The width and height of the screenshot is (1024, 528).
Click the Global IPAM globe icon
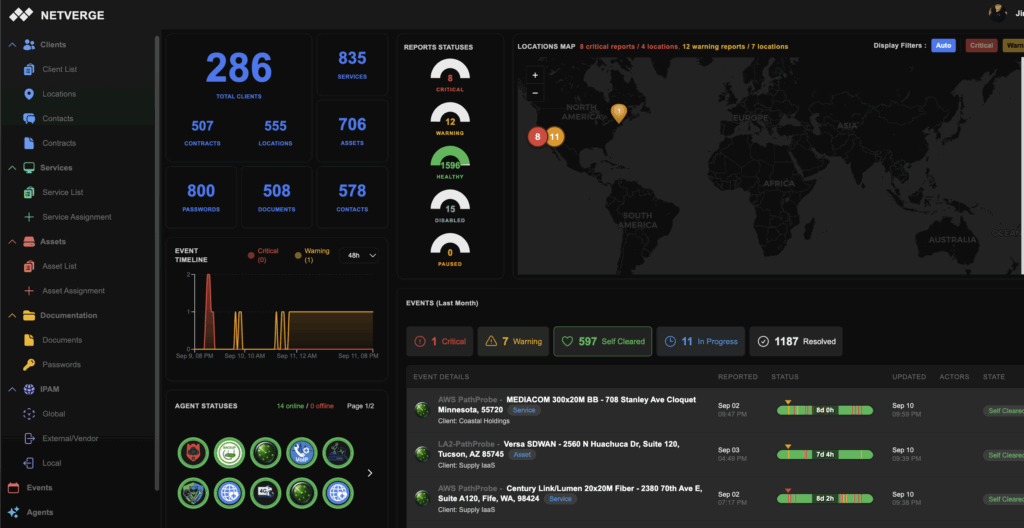(29, 414)
